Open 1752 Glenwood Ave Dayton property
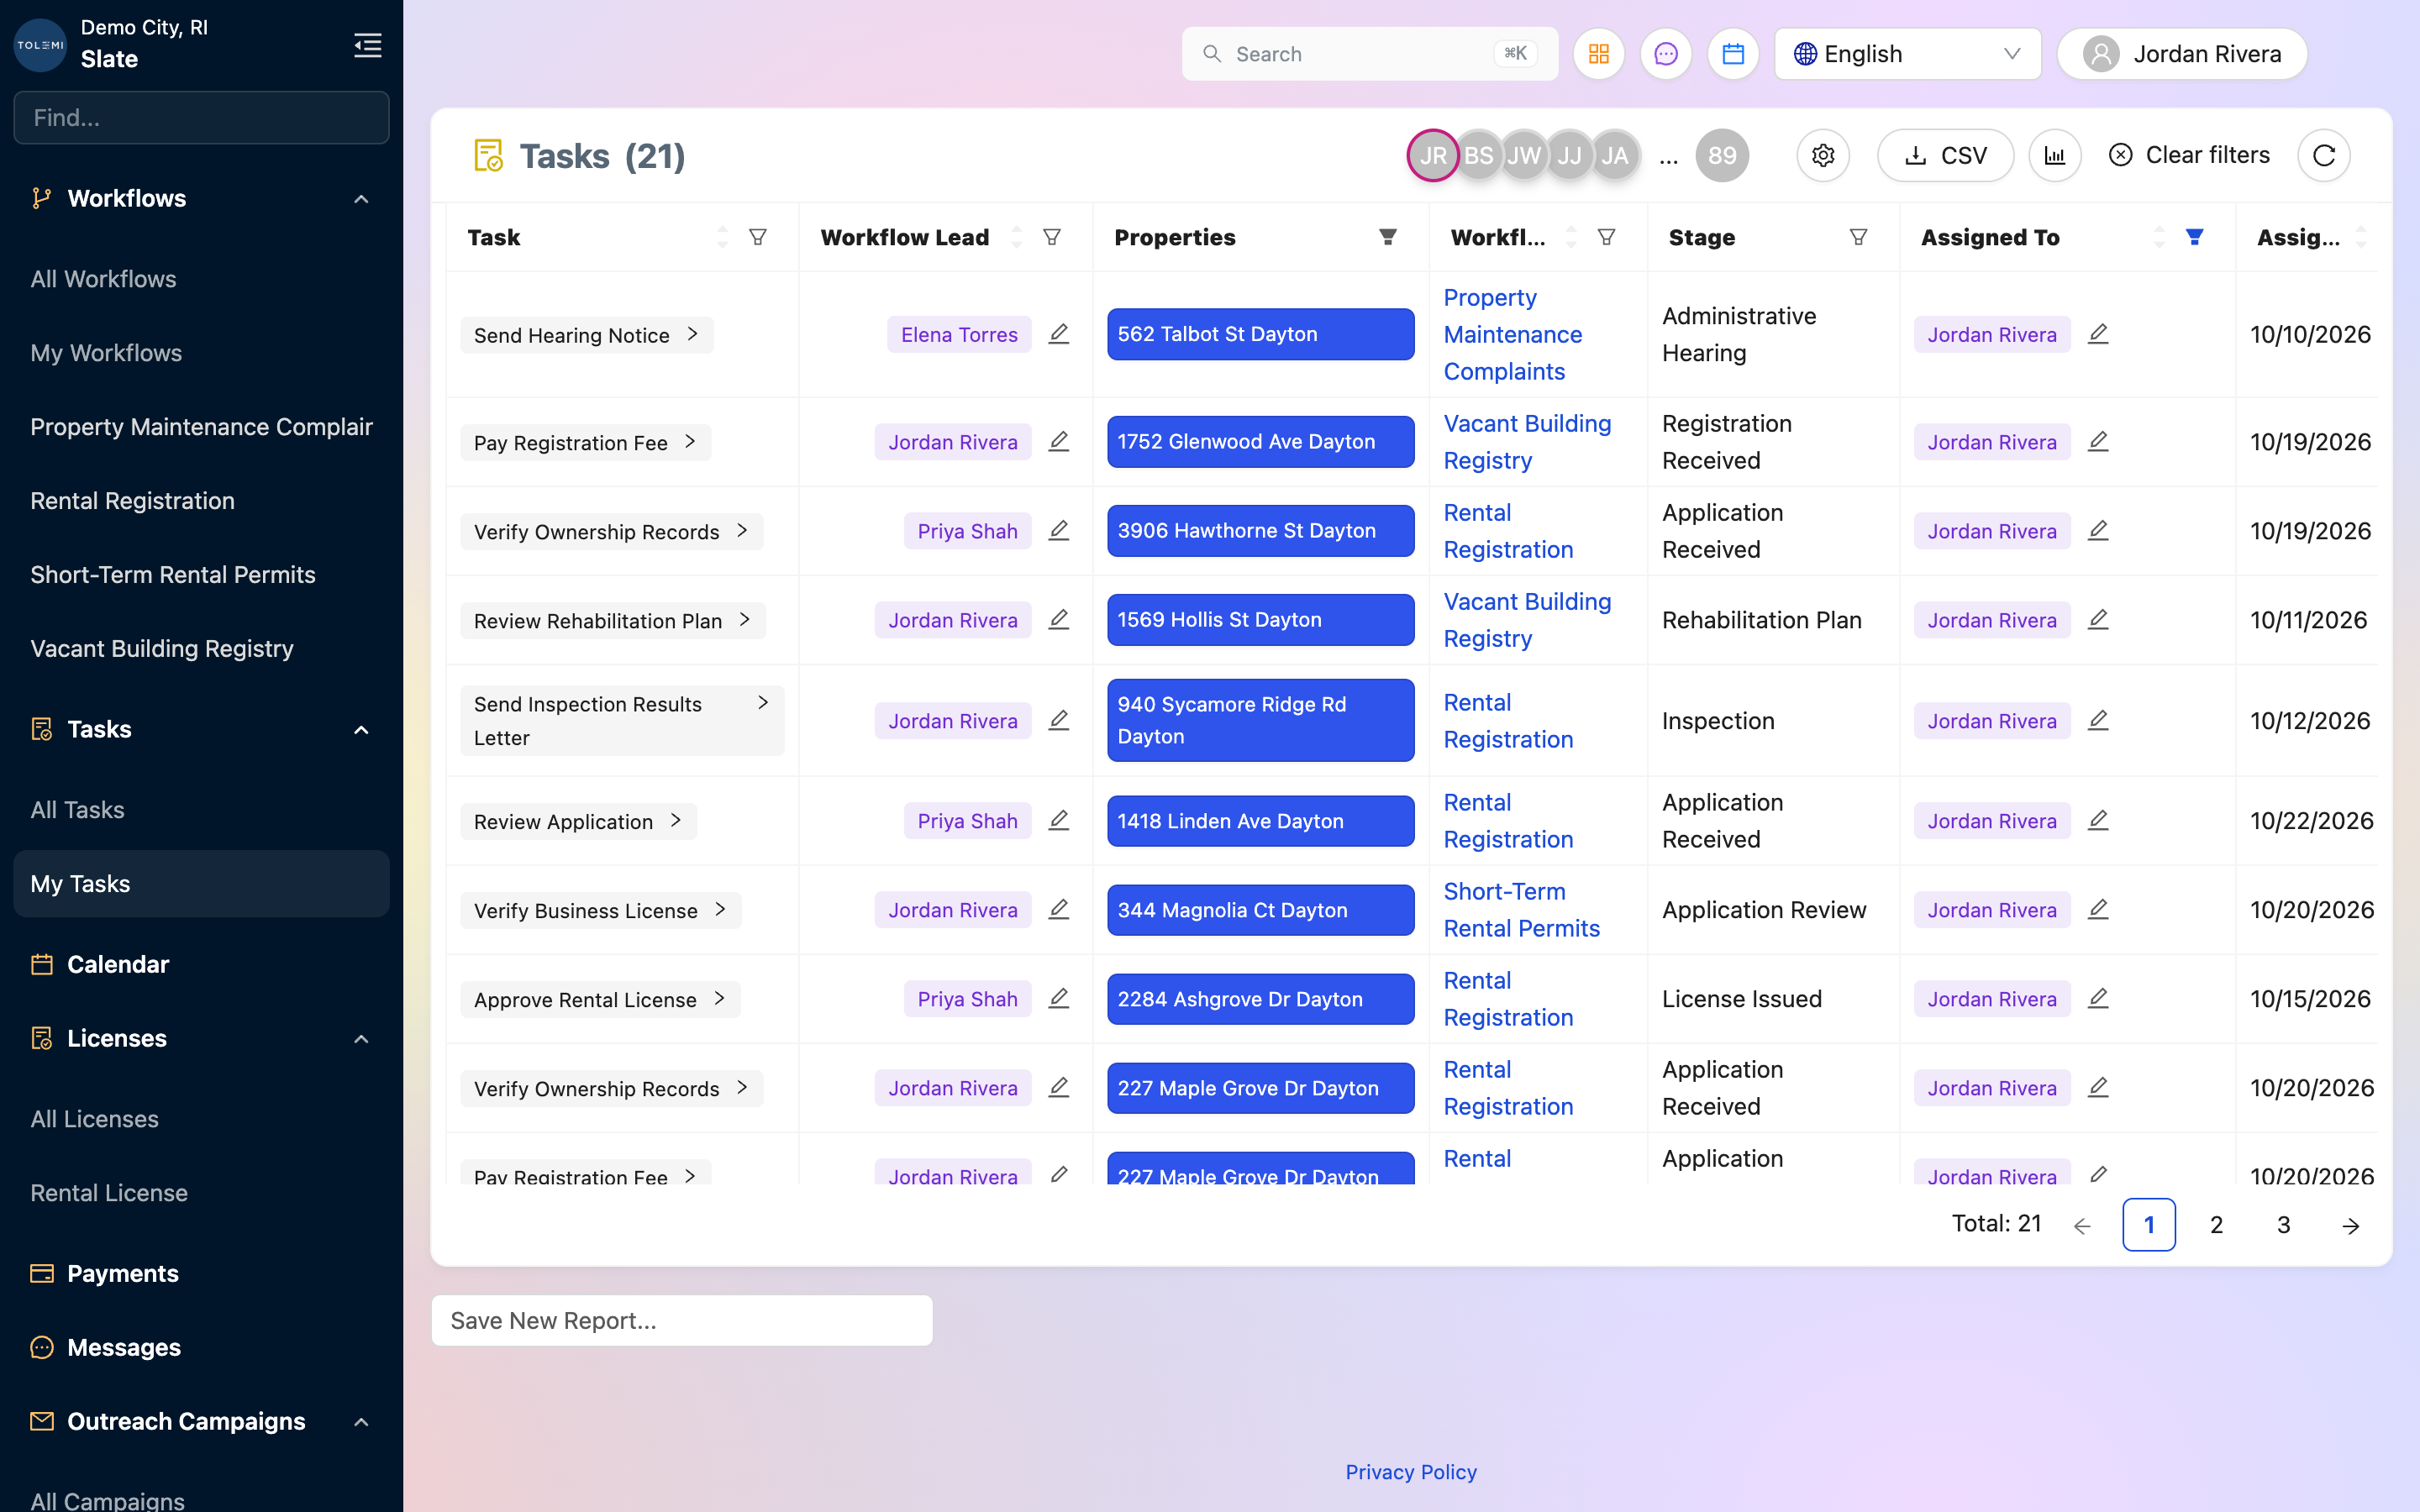This screenshot has height=1512, width=2420. point(1260,442)
